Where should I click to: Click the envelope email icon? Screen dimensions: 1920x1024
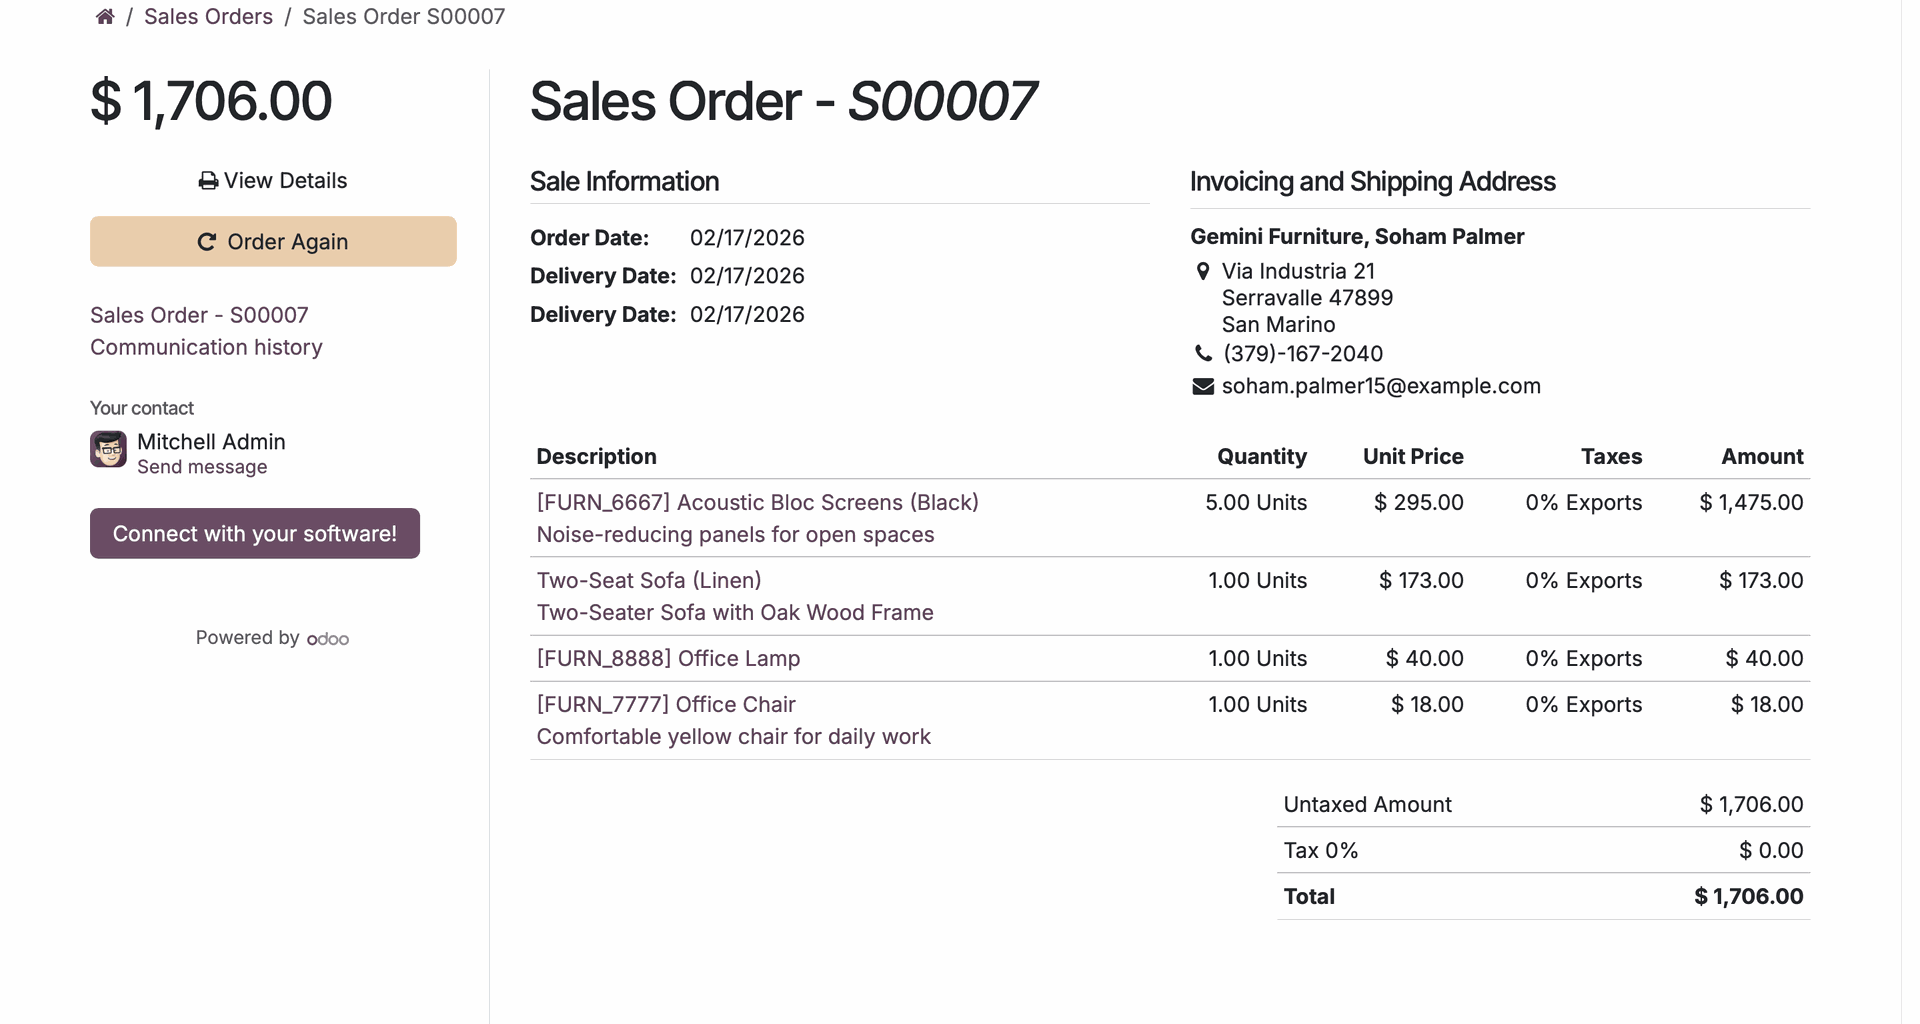(x=1203, y=387)
